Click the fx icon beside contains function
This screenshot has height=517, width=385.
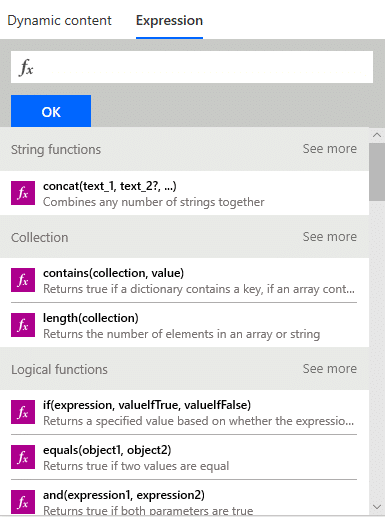[x=23, y=280]
